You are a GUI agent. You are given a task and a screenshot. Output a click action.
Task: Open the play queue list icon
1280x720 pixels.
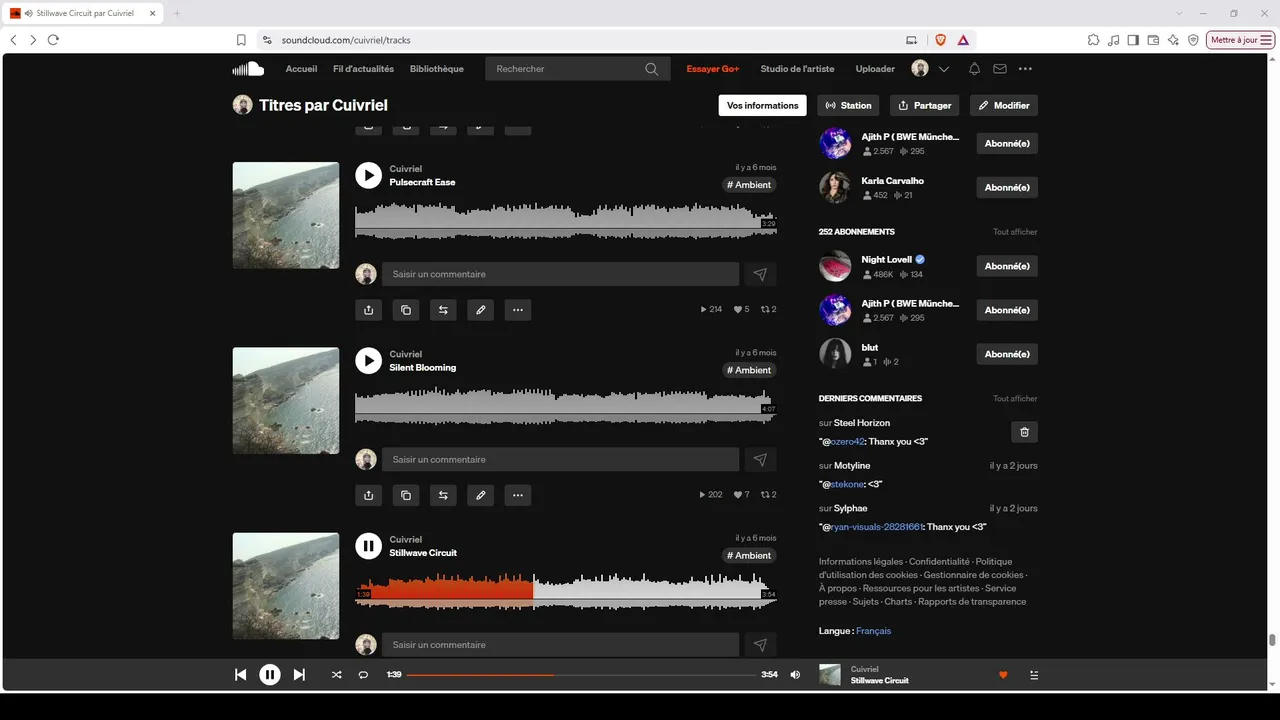click(x=1034, y=675)
